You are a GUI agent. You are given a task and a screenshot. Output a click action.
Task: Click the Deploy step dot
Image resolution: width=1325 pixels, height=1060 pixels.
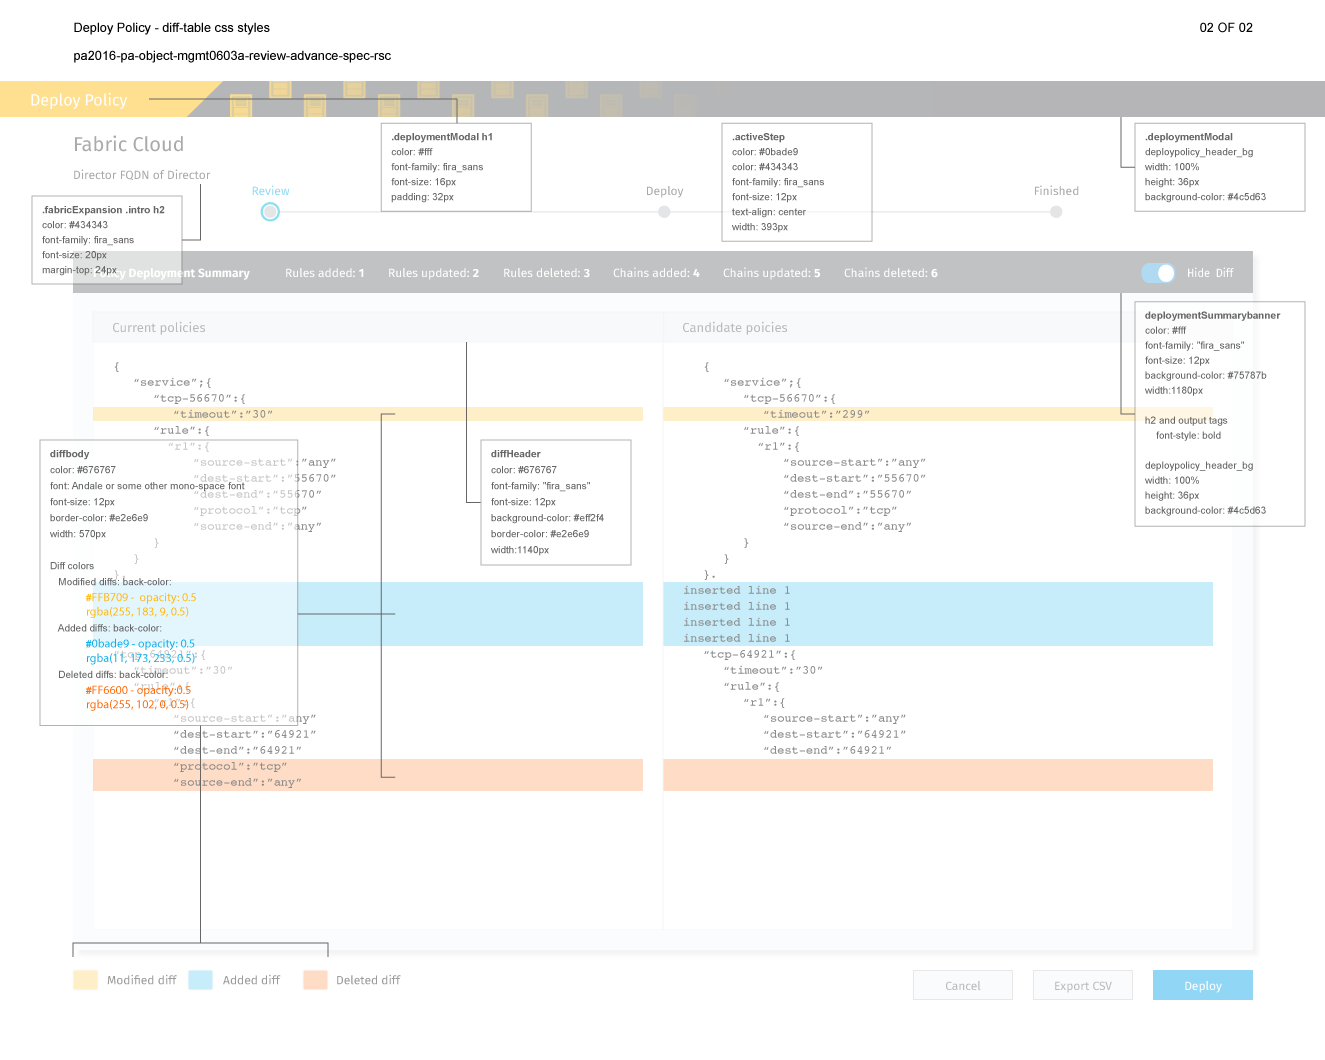(664, 212)
